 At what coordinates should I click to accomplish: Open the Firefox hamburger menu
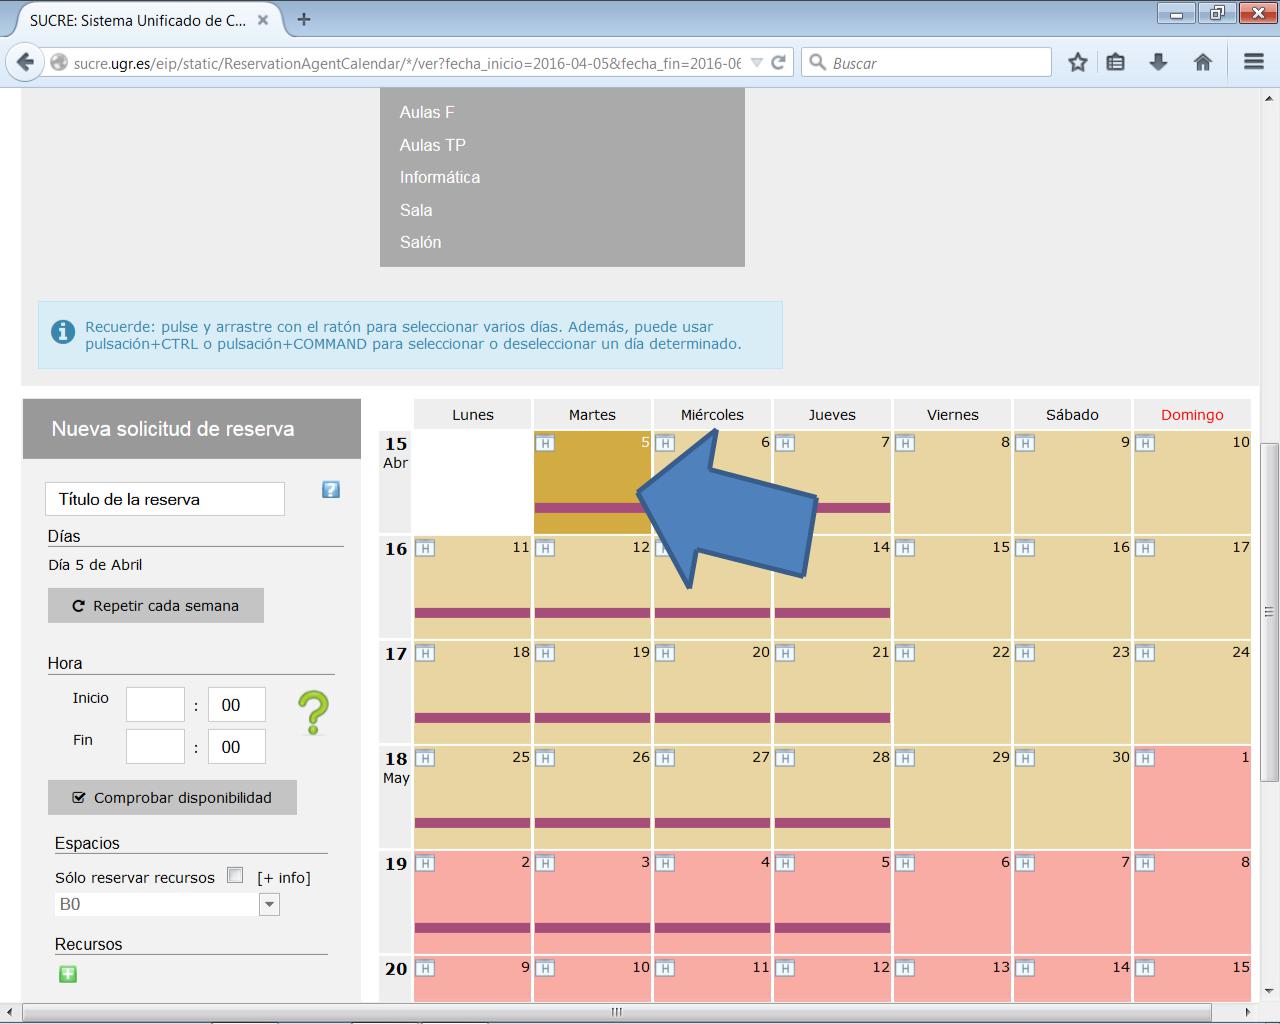coord(1254,62)
